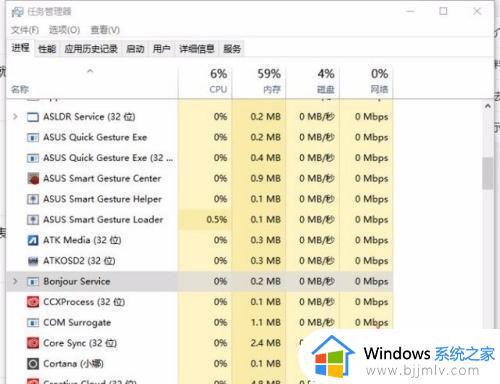Image resolution: width=500 pixels, height=384 pixels.
Task: Click the Cortana circle icon
Action: coord(33,364)
